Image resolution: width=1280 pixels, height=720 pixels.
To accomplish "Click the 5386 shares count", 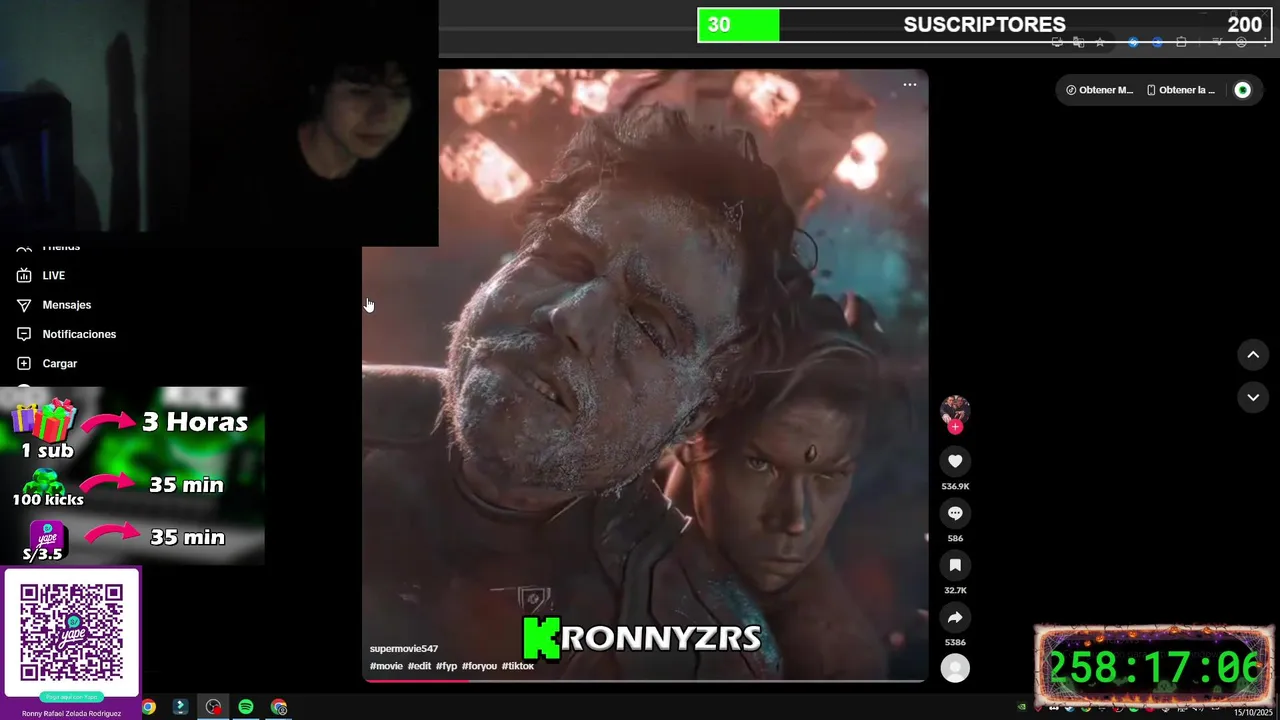I will coord(955,642).
